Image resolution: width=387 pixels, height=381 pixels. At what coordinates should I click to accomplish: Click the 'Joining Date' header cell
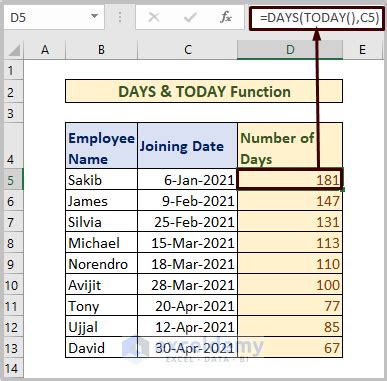point(187,146)
